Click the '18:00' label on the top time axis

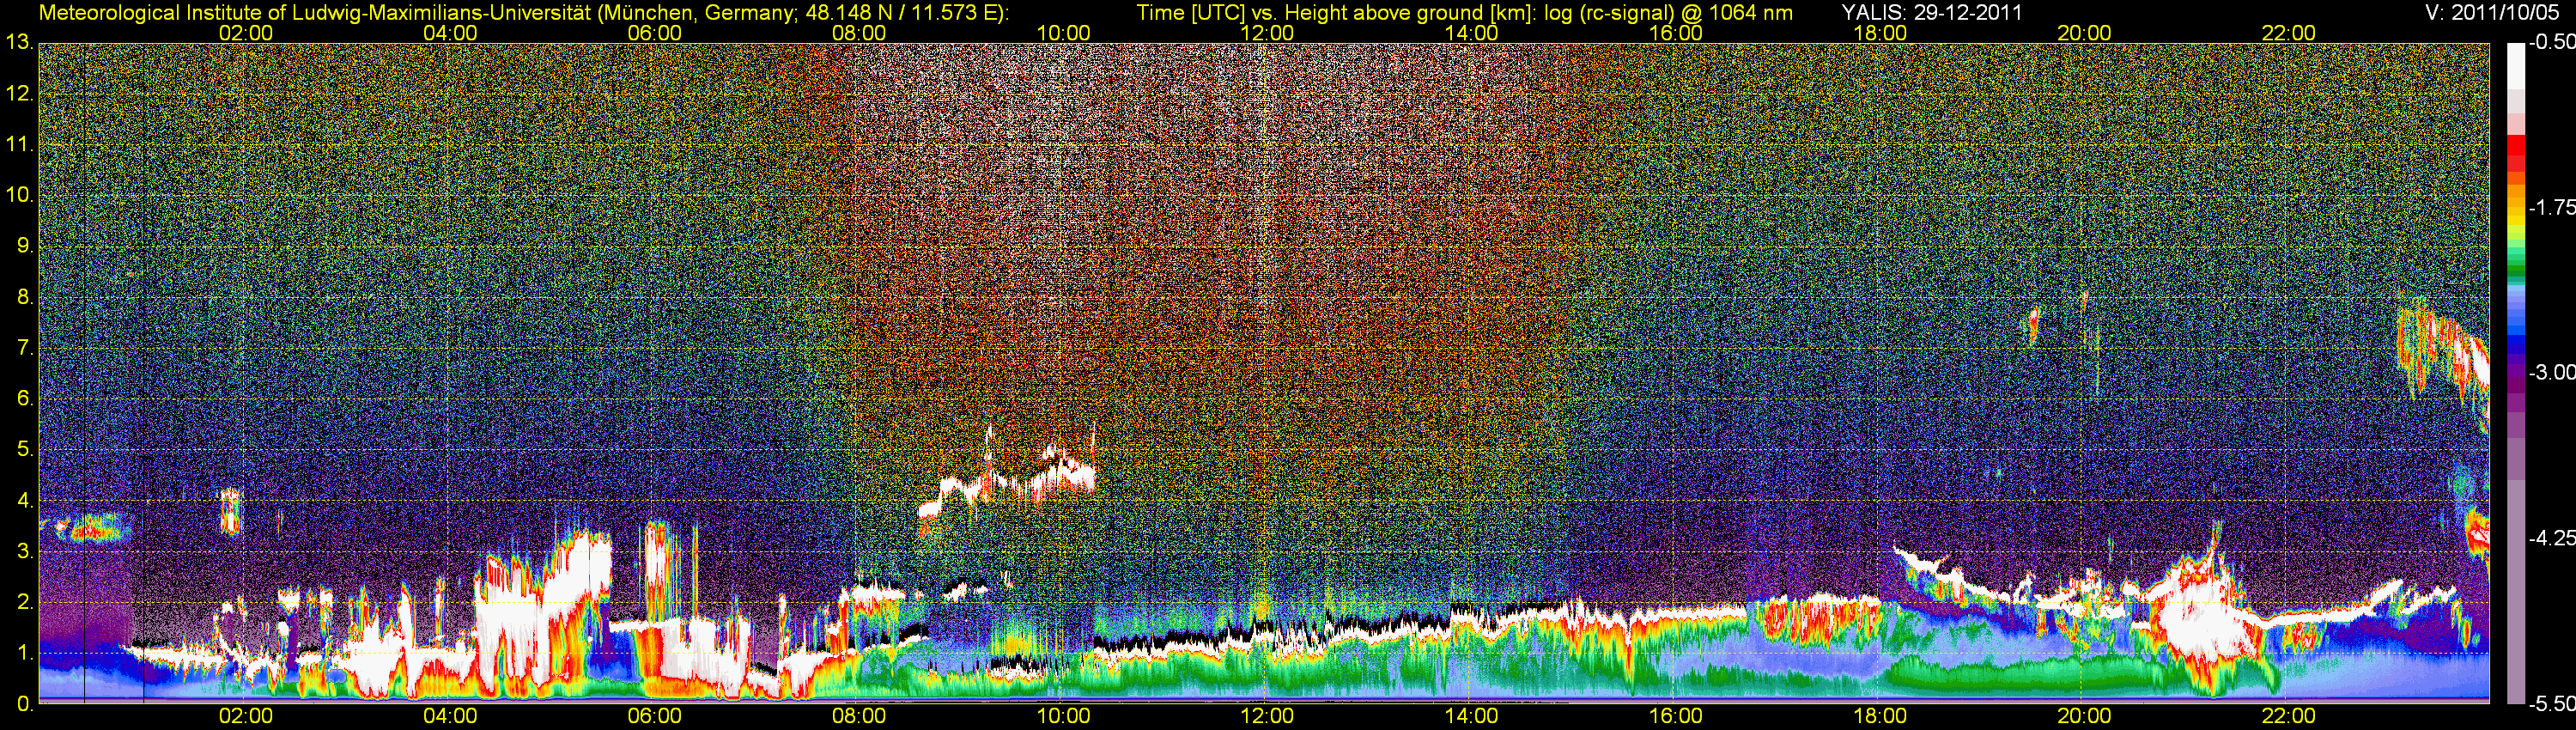point(1880,33)
